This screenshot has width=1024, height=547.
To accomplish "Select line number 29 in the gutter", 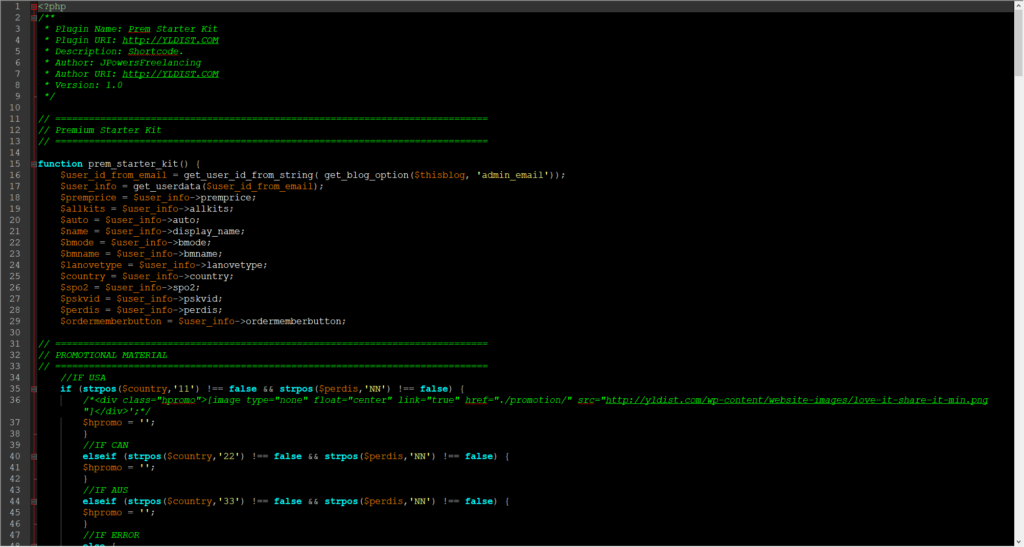I will [14, 321].
